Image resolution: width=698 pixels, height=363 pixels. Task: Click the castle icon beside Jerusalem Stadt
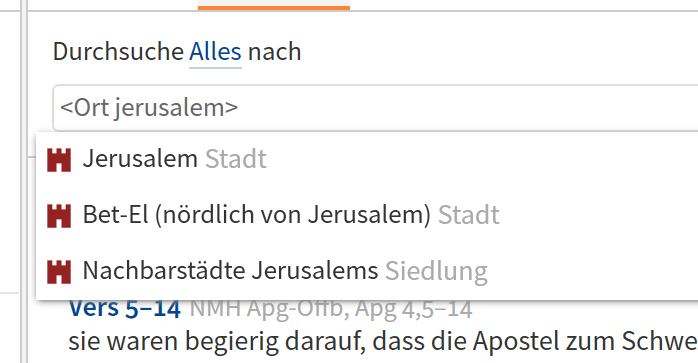(x=59, y=160)
